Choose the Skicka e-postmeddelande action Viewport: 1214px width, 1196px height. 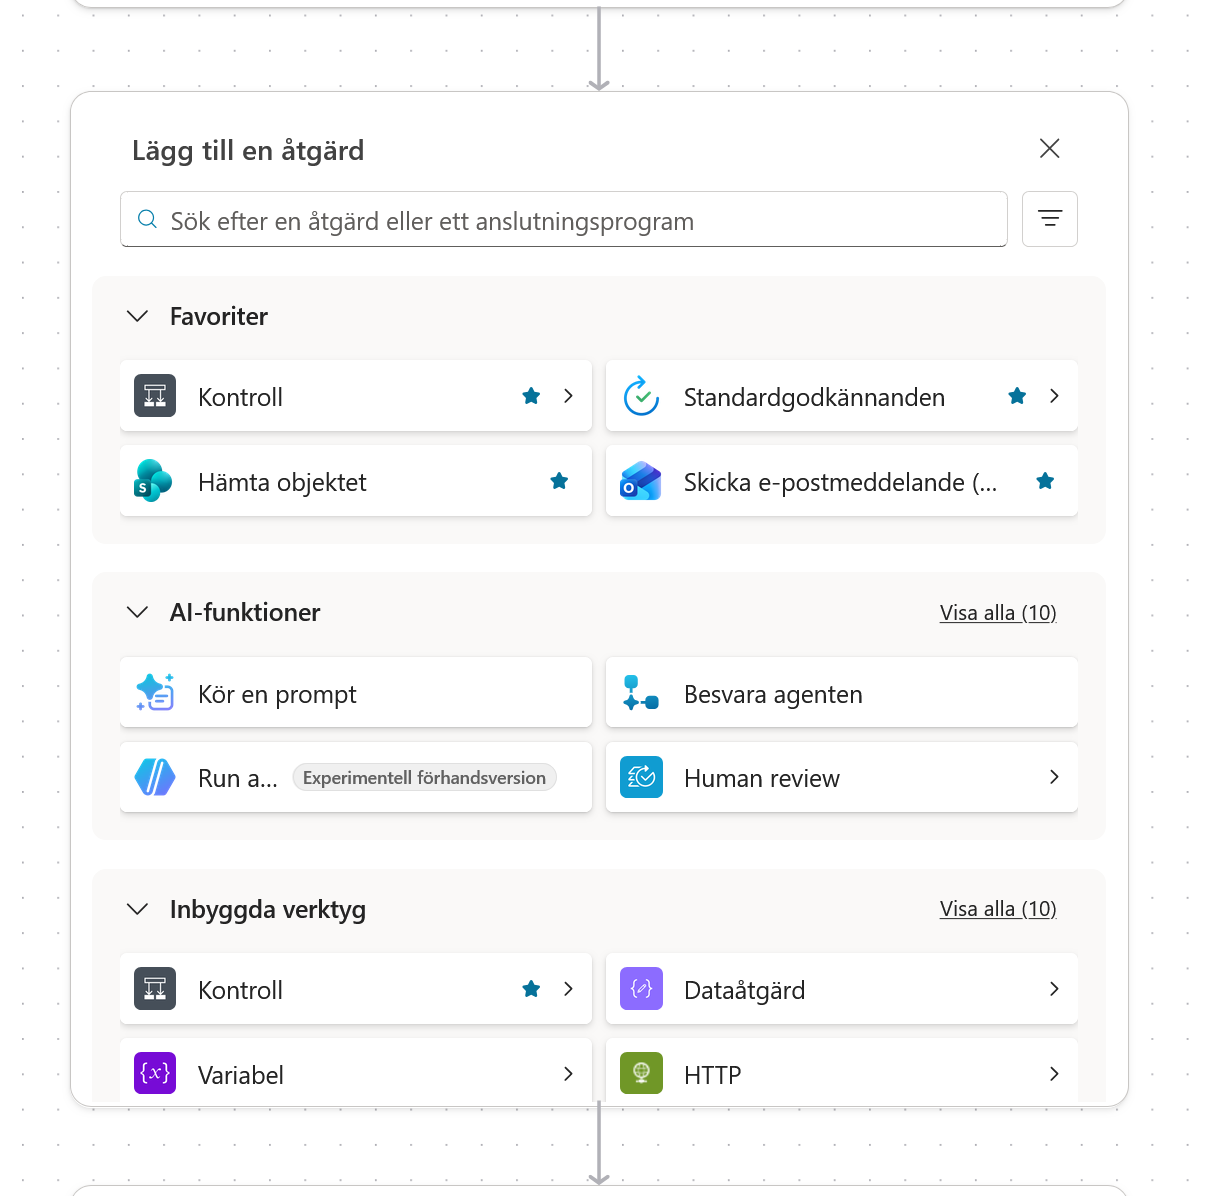tap(842, 481)
